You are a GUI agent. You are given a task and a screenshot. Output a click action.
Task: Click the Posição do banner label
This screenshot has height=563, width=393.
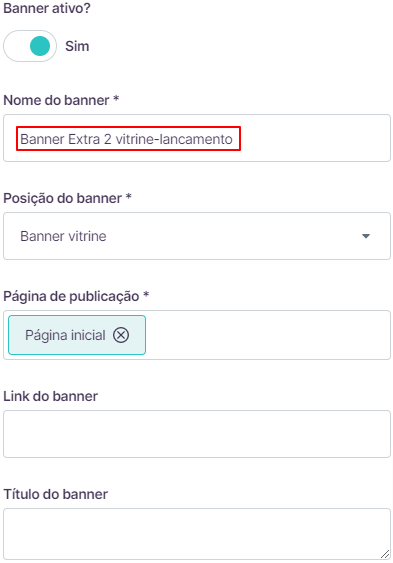coord(67,198)
